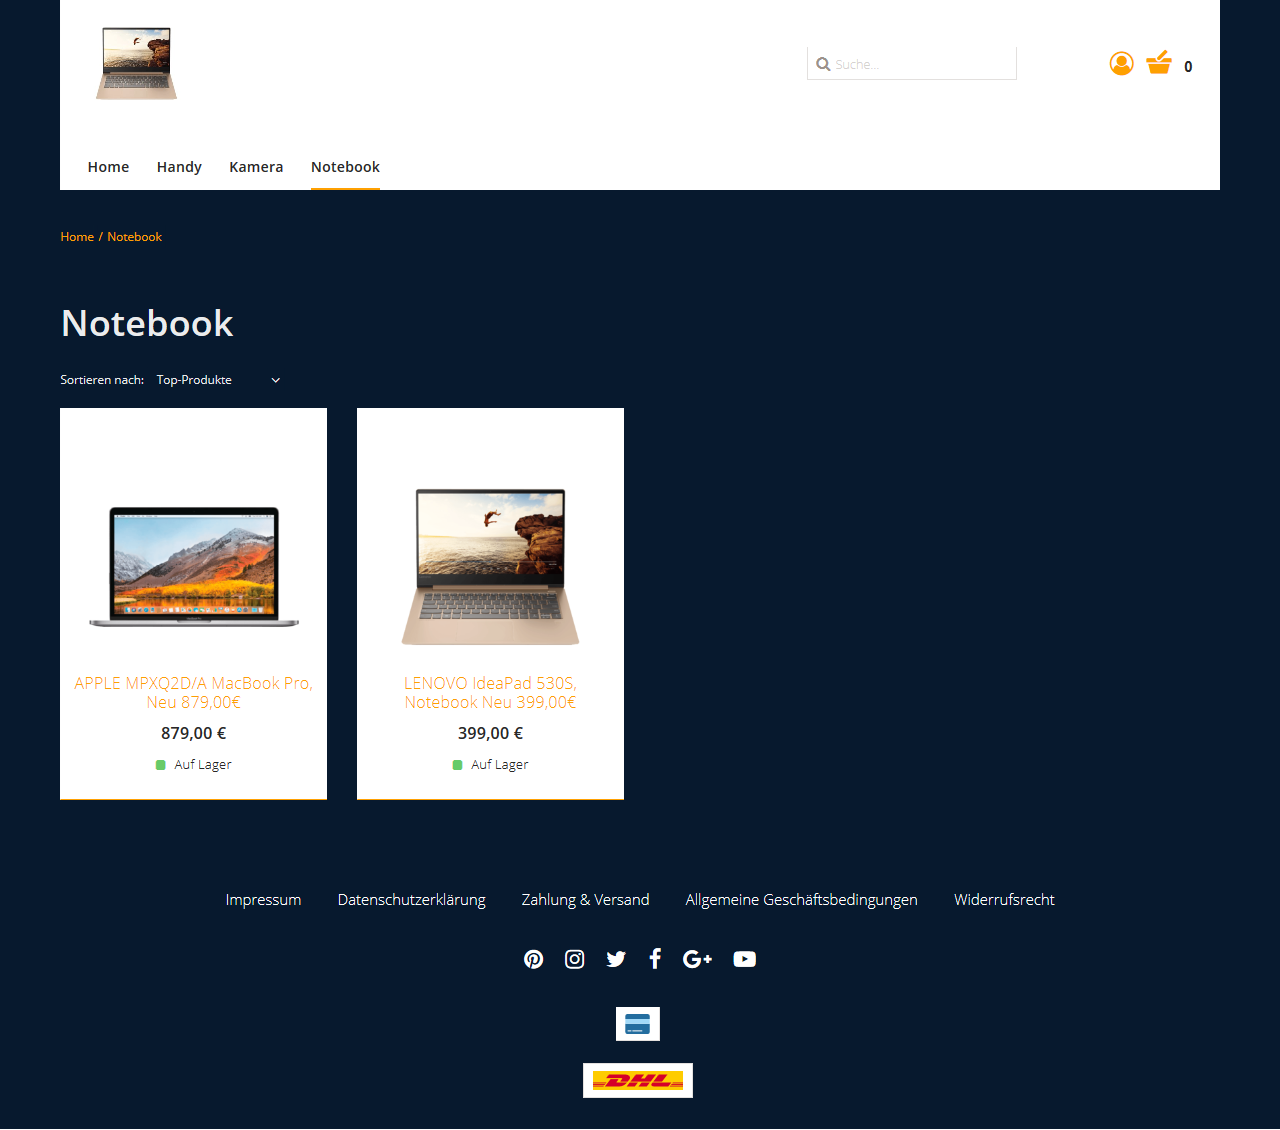Click the Sortieren nach label
Viewport: 1280px width, 1130px height.
click(102, 380)
